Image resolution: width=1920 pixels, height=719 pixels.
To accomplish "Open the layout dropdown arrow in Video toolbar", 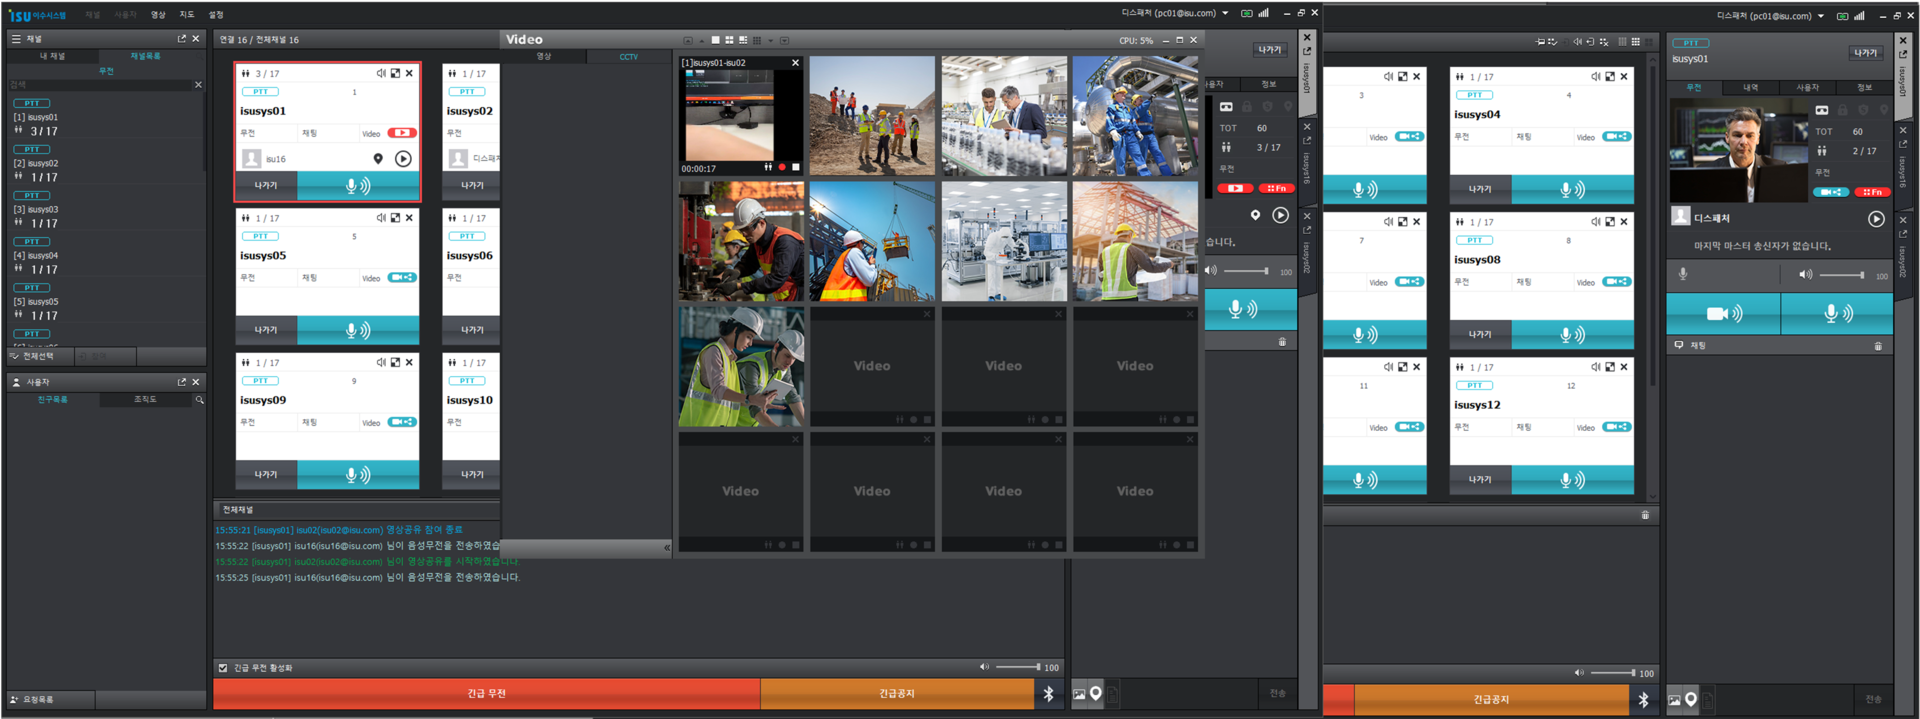I will point(770,41).
